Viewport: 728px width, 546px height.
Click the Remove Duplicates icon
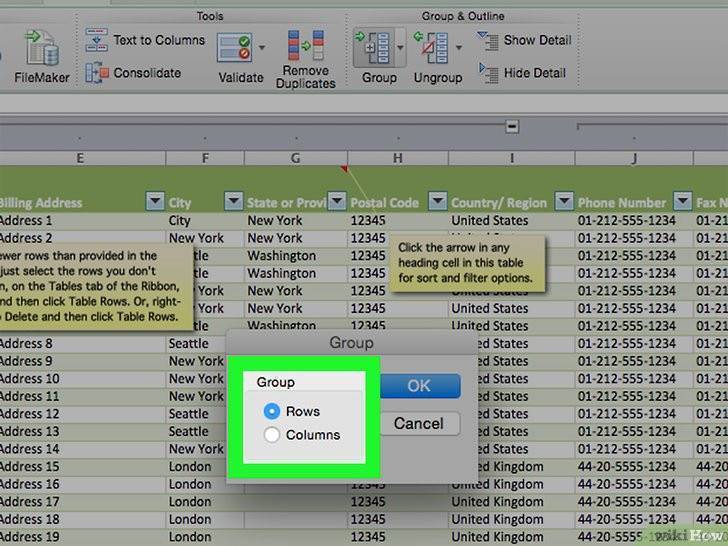[305, 46]
